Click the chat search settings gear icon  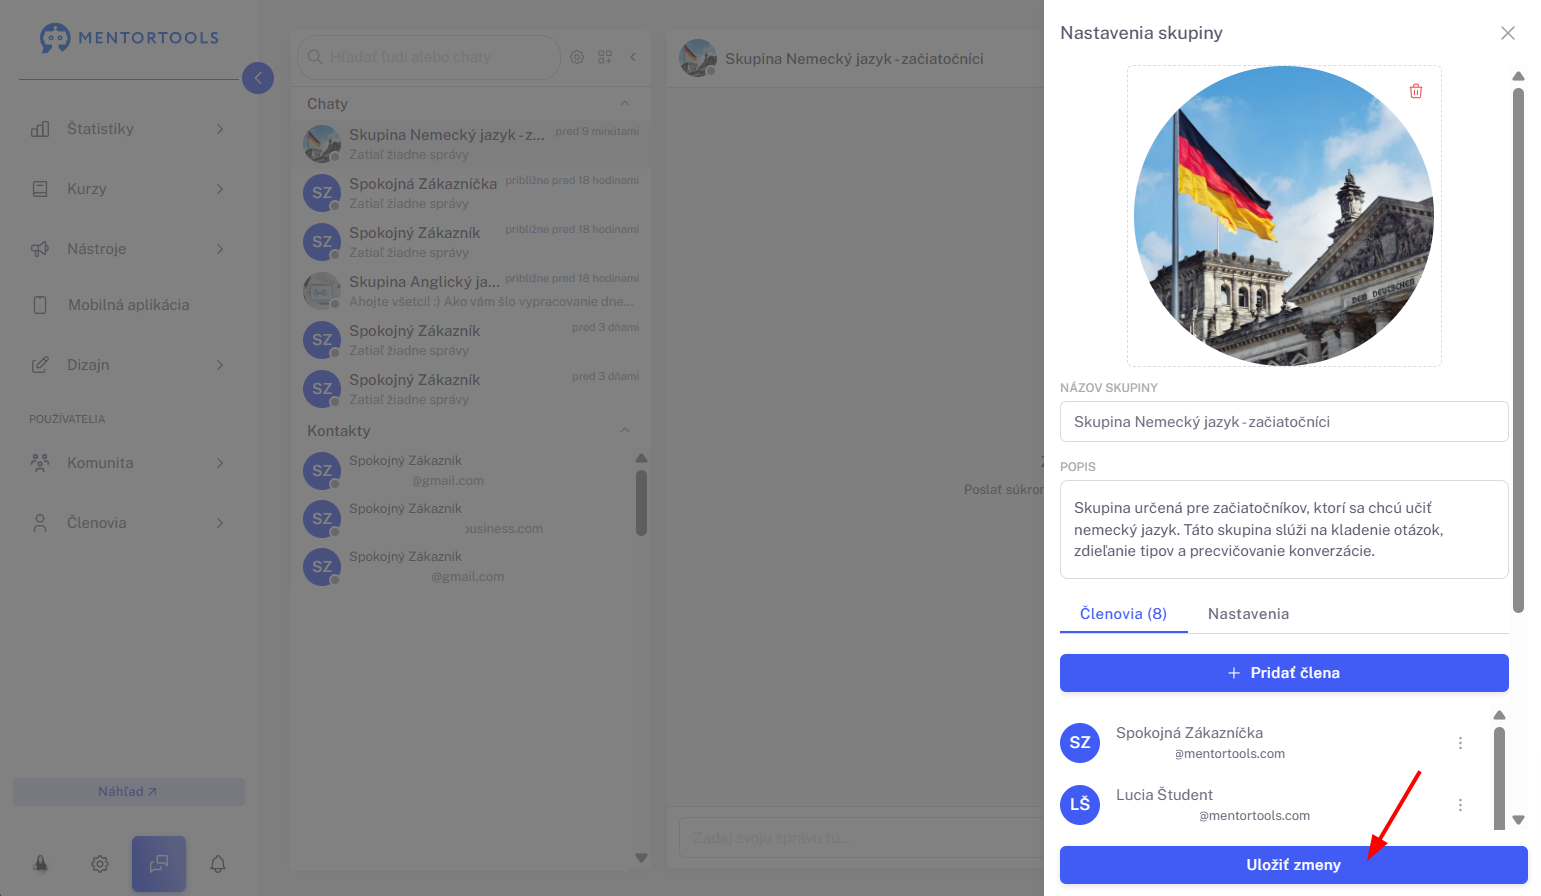577,57
